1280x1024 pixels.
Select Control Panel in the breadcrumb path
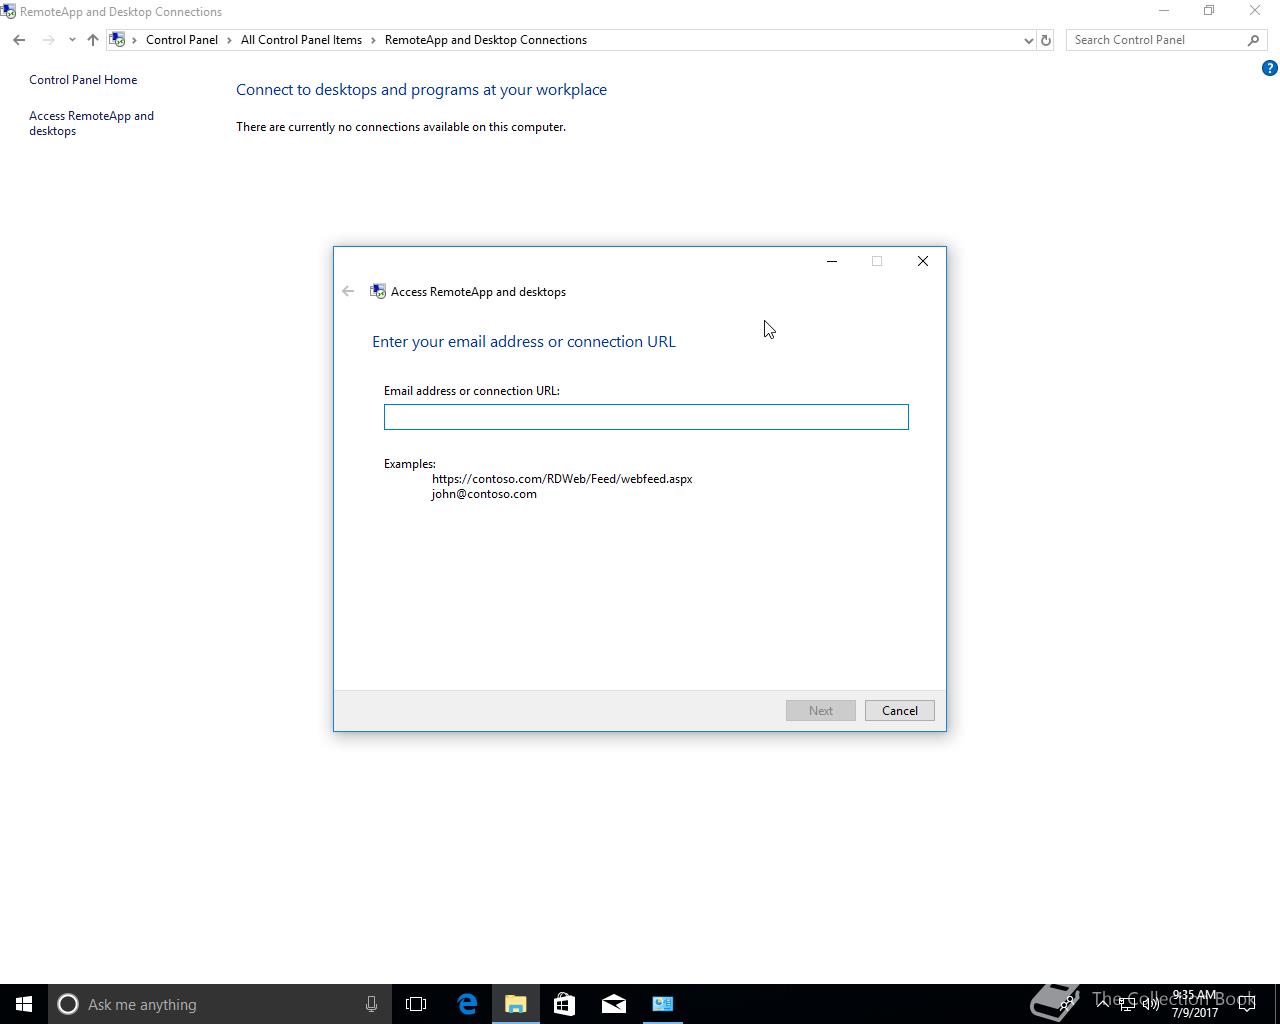coord(182,40)
